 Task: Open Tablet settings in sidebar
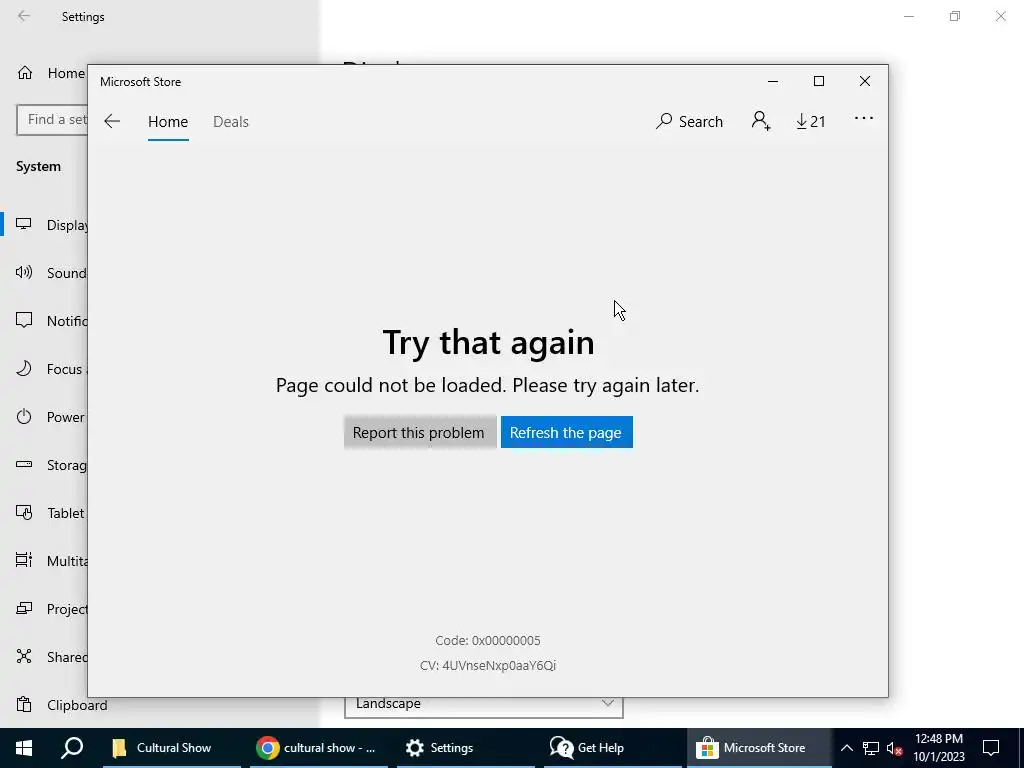click(46, 513)
